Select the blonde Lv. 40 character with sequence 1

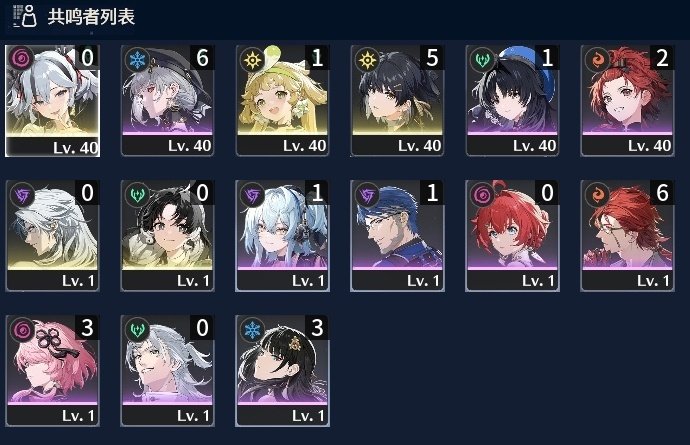click(x=283, y=101)
